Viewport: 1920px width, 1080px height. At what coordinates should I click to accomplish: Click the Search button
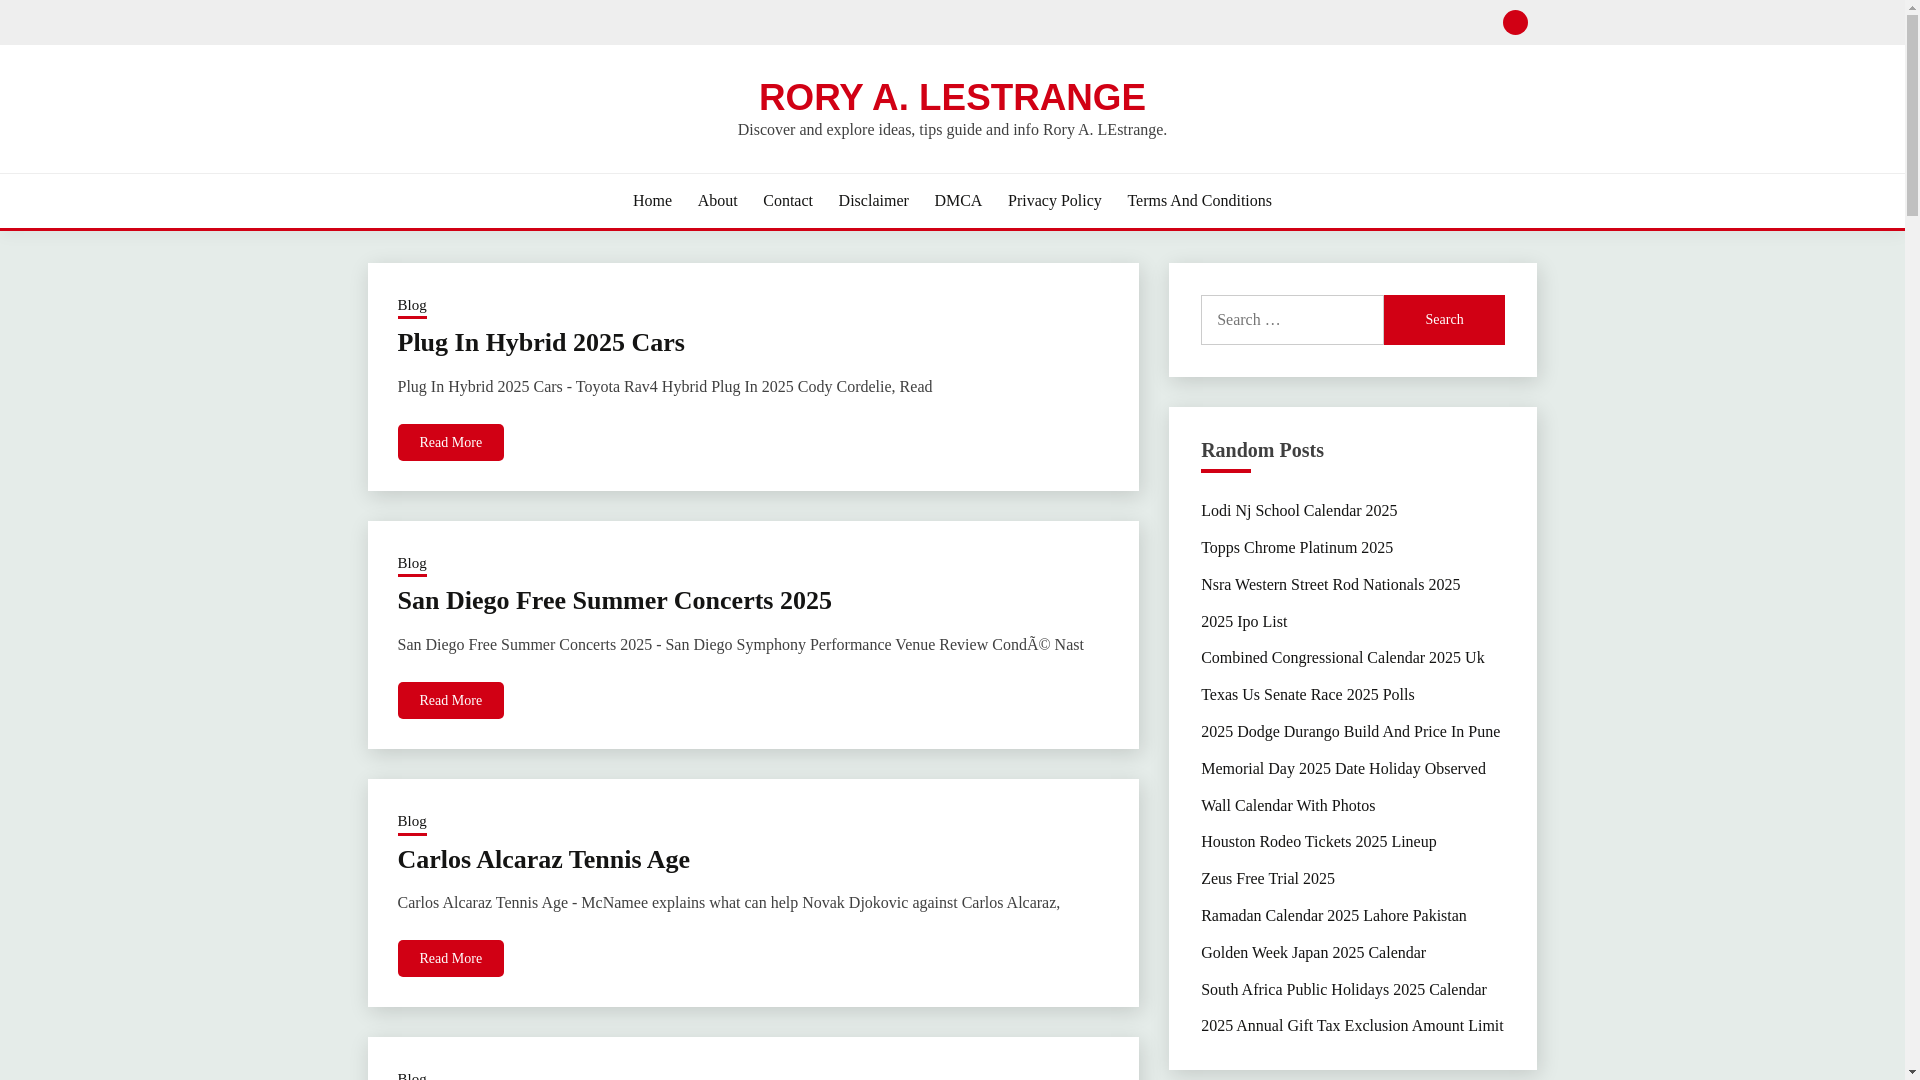[1444, 320]
